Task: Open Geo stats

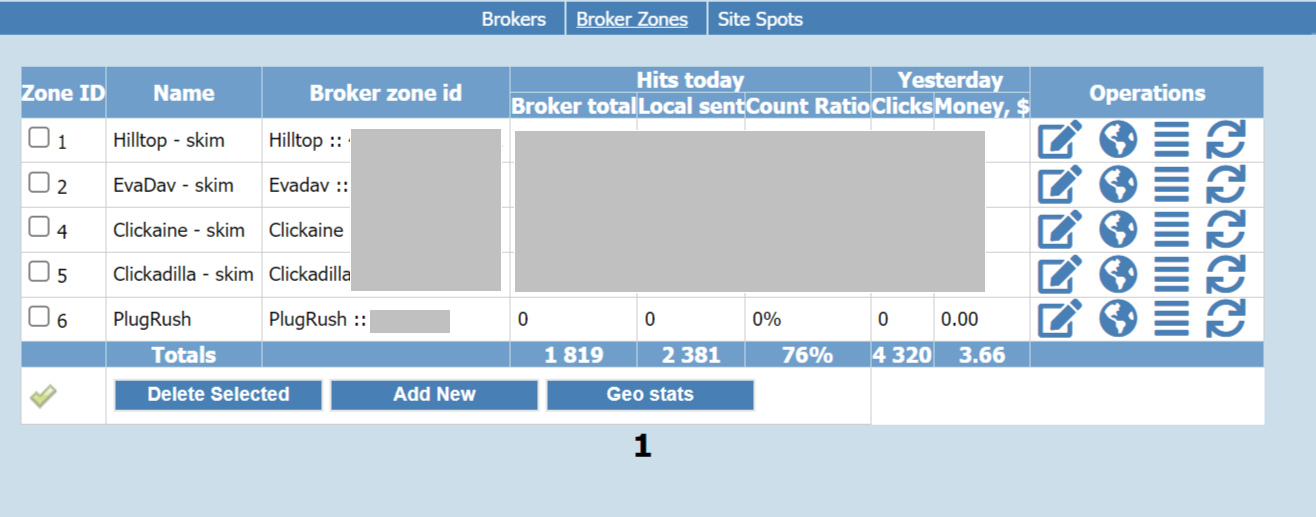Action: point(650,395)
